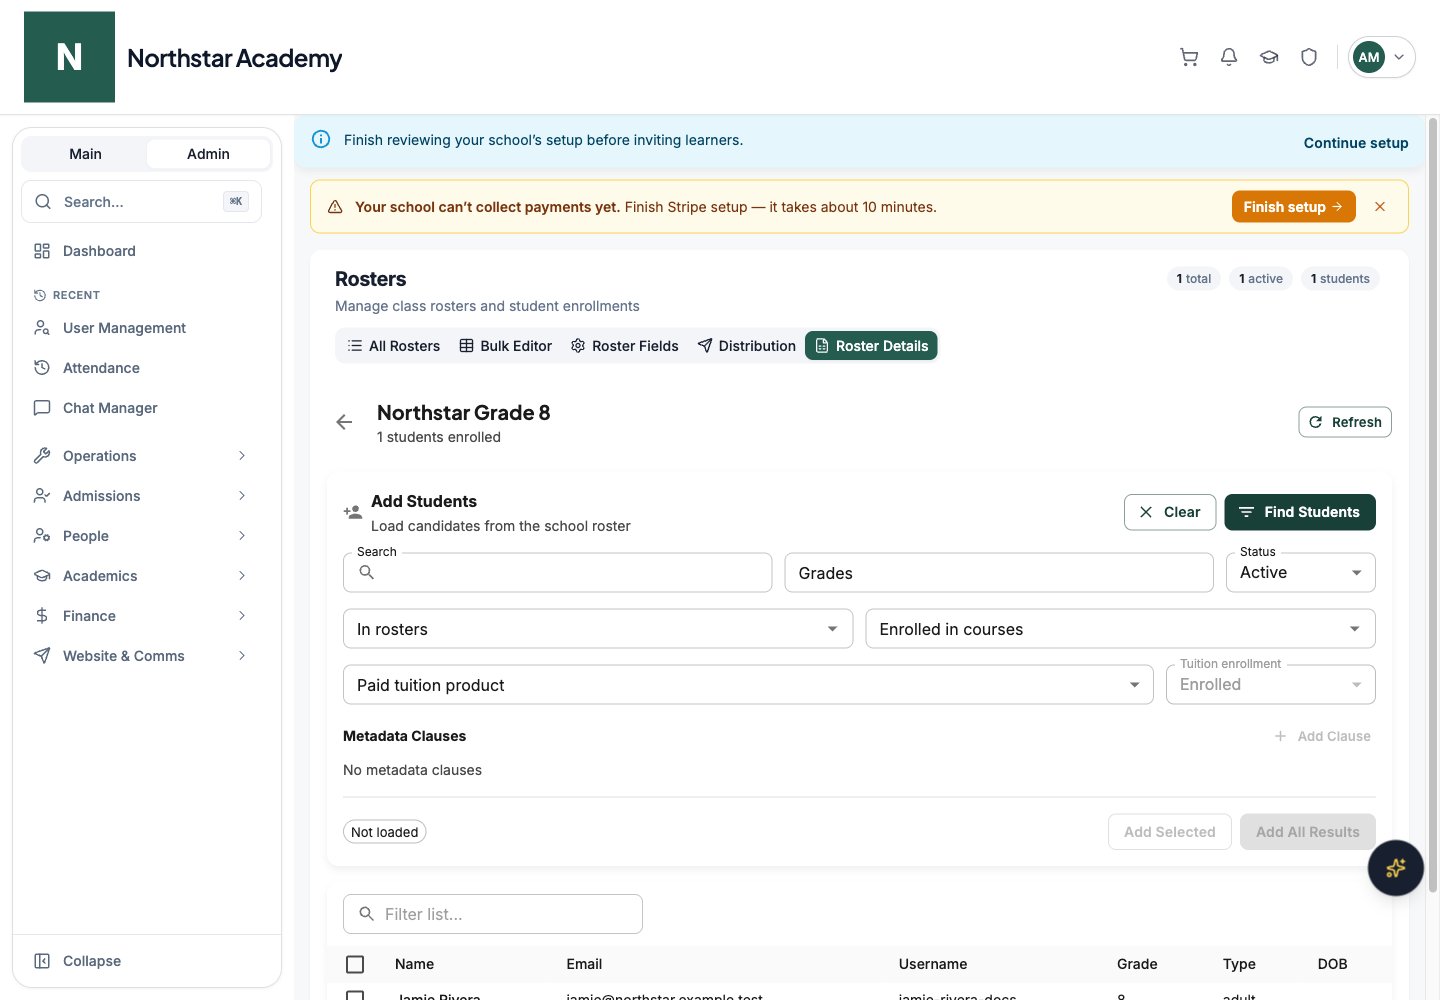Open the In rosters dropdown
The width and height of the screenshot is (1440, 1000).
598,629
